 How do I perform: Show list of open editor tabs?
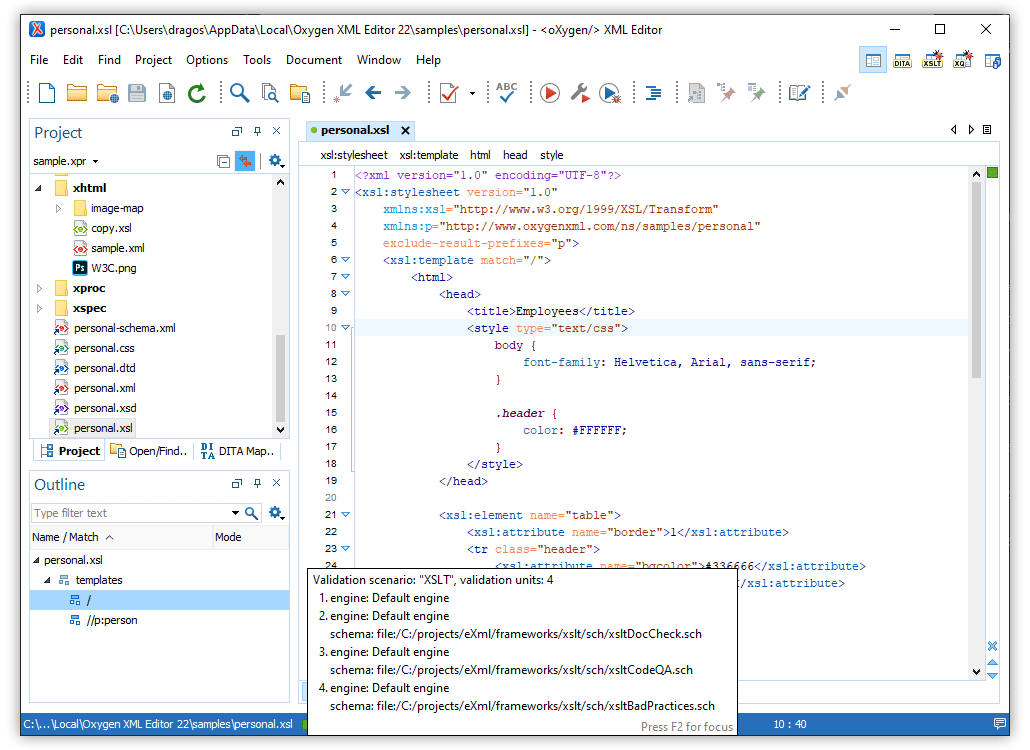click(x=987, y=130)
